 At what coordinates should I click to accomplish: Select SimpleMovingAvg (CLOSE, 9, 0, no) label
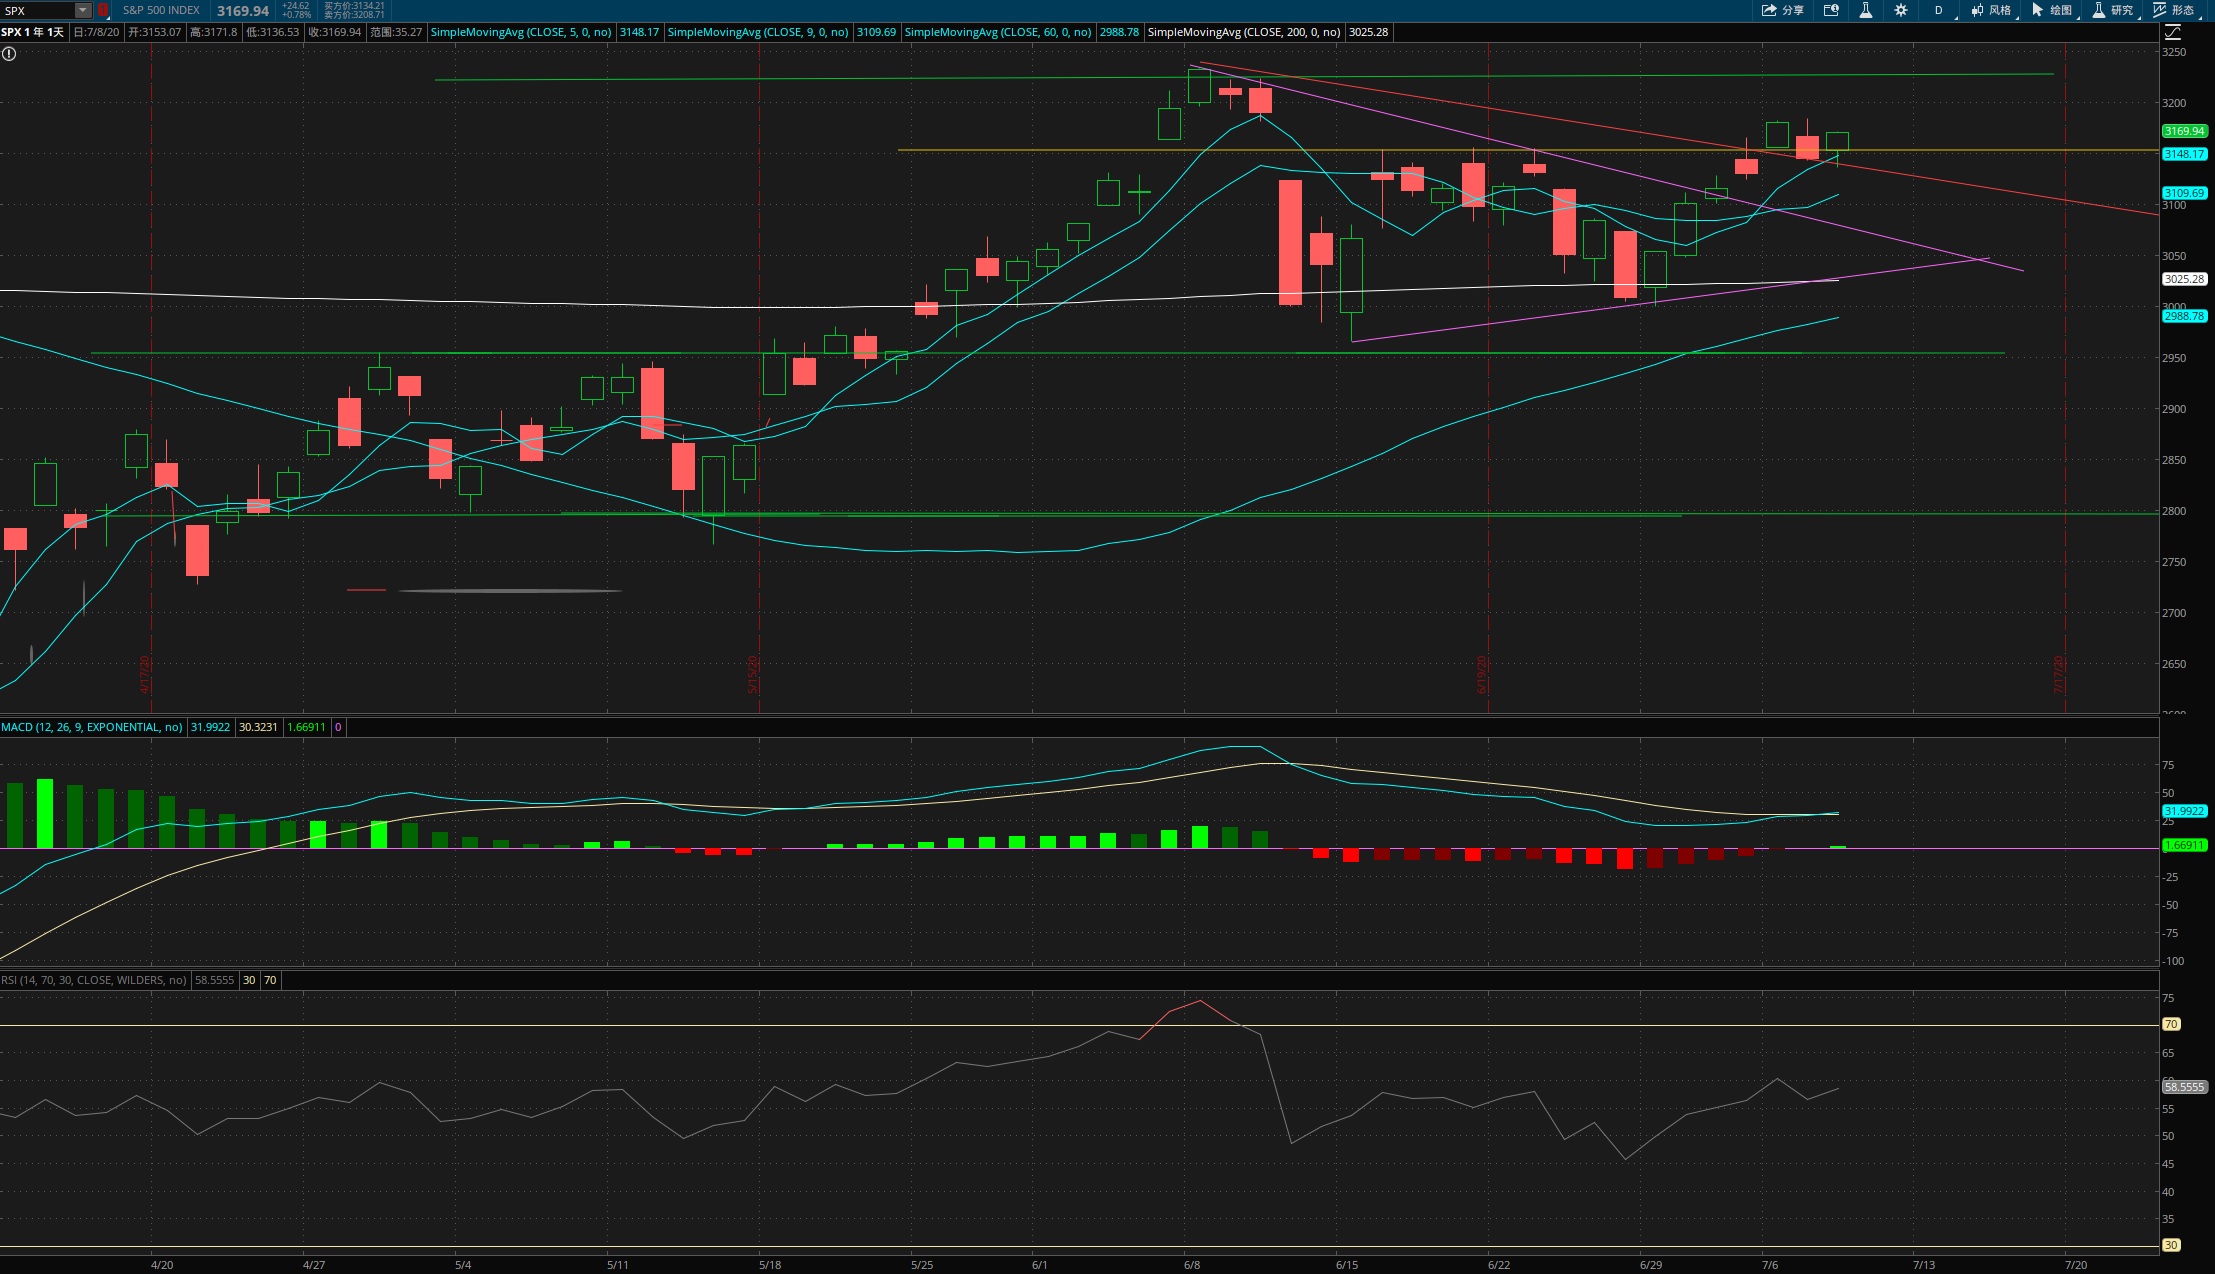pyautogui.click(x=758, y=32)
